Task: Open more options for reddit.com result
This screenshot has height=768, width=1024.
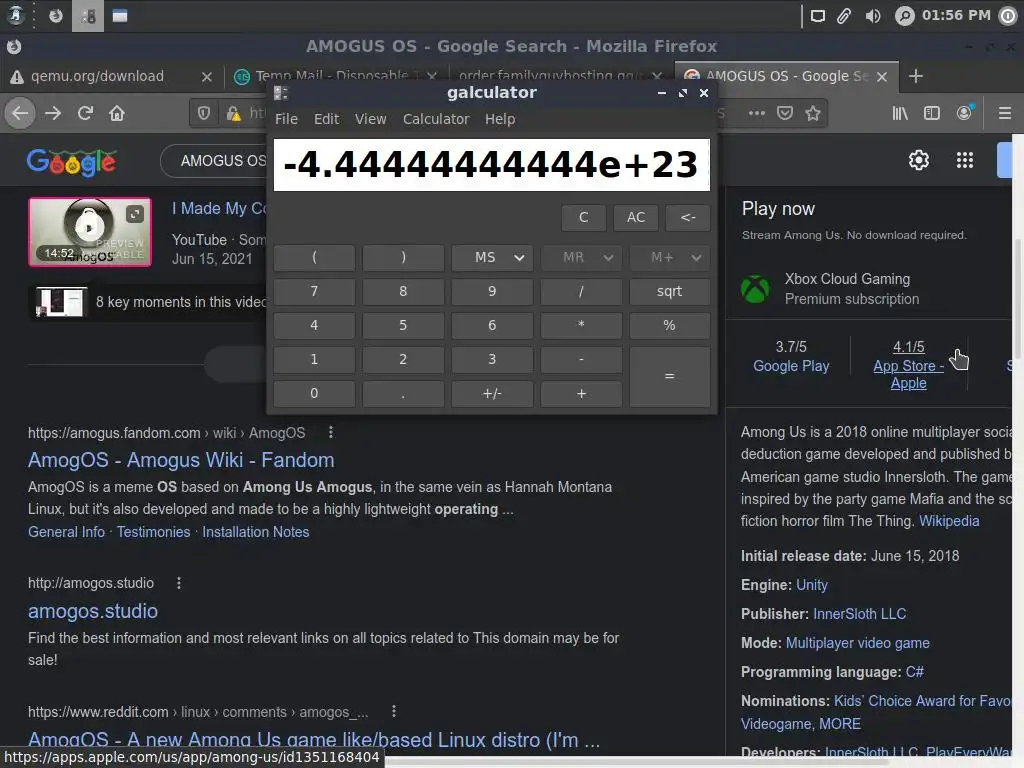Action: (394, 711)
